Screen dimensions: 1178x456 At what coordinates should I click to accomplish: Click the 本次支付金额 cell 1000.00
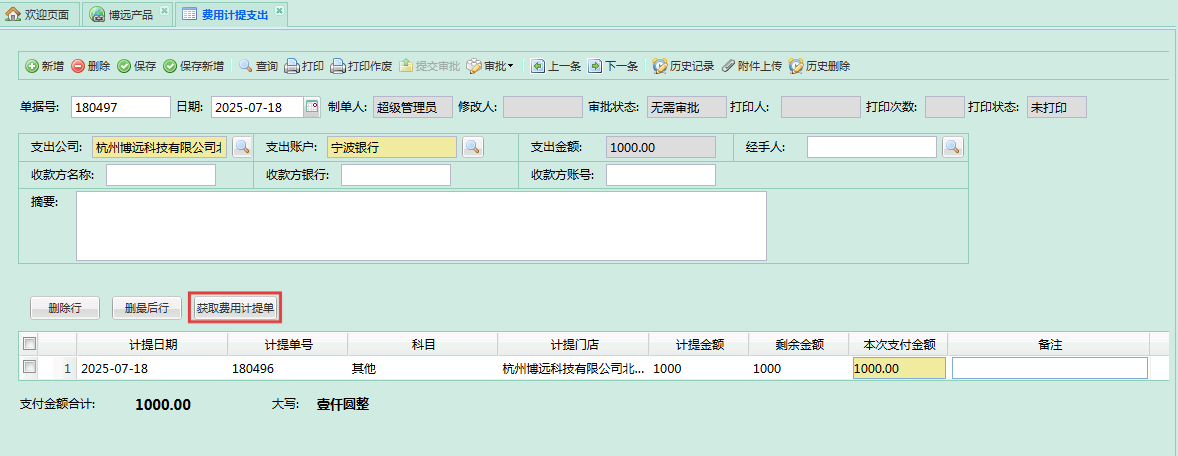point(899,368)
